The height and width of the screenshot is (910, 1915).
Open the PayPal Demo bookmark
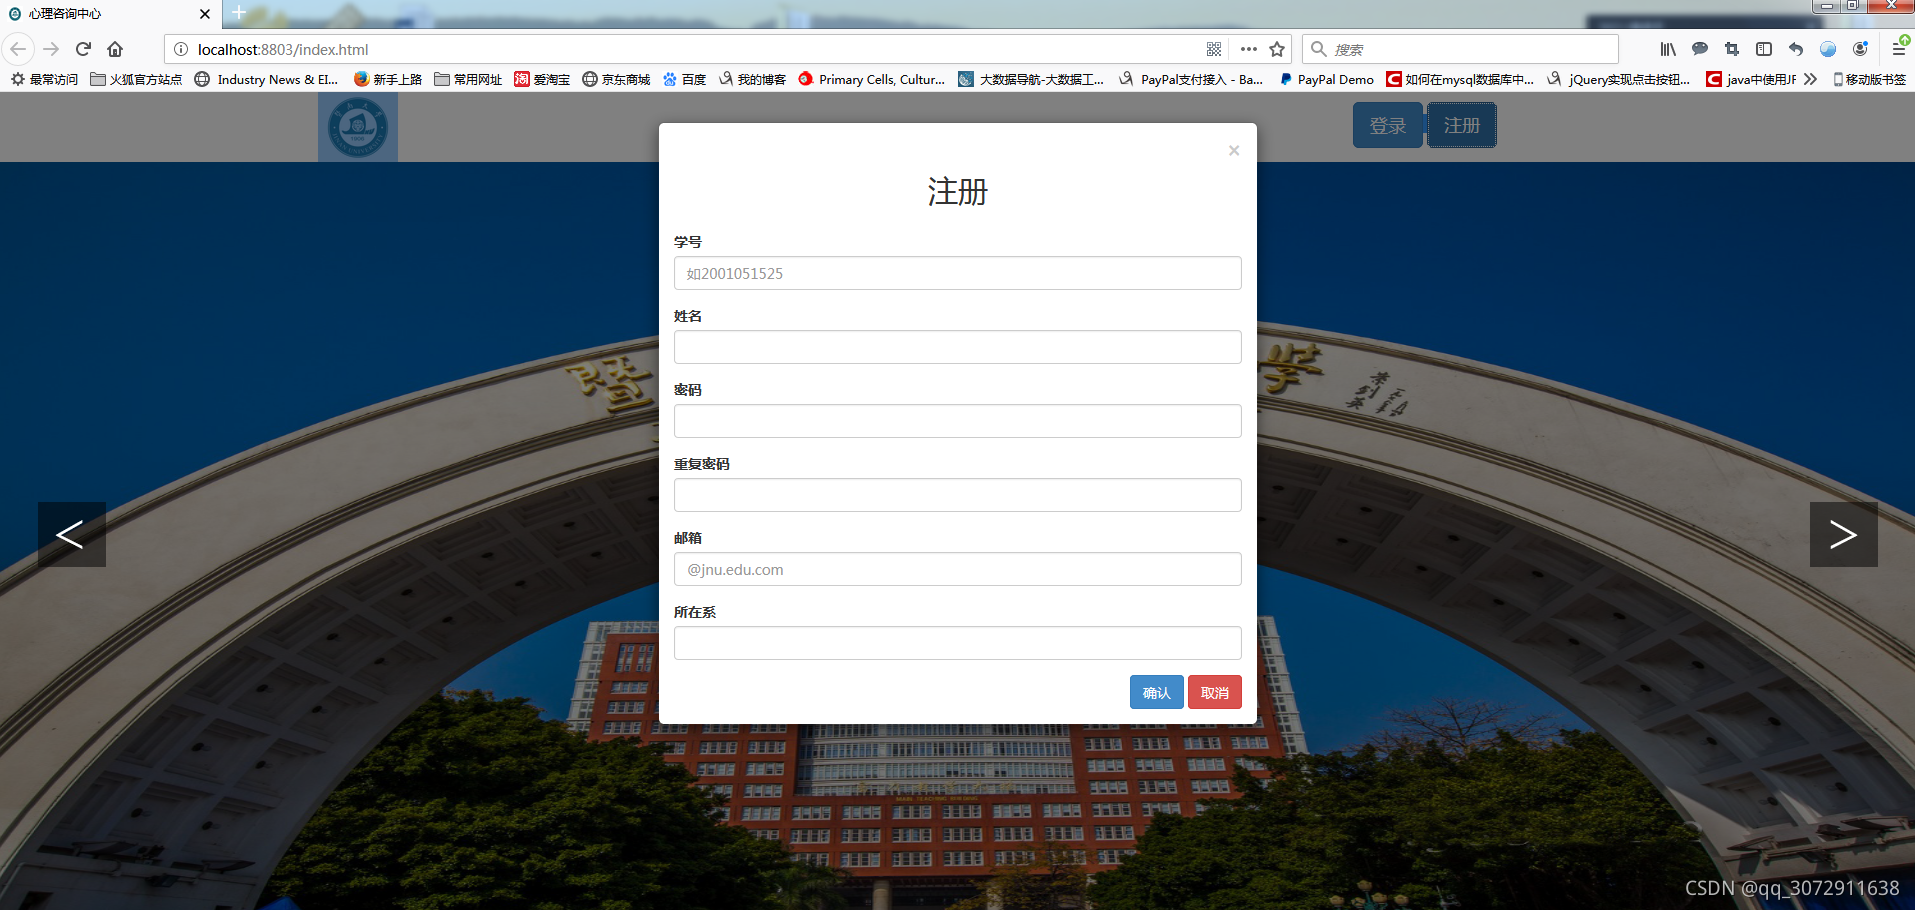tap(1326, 79)
